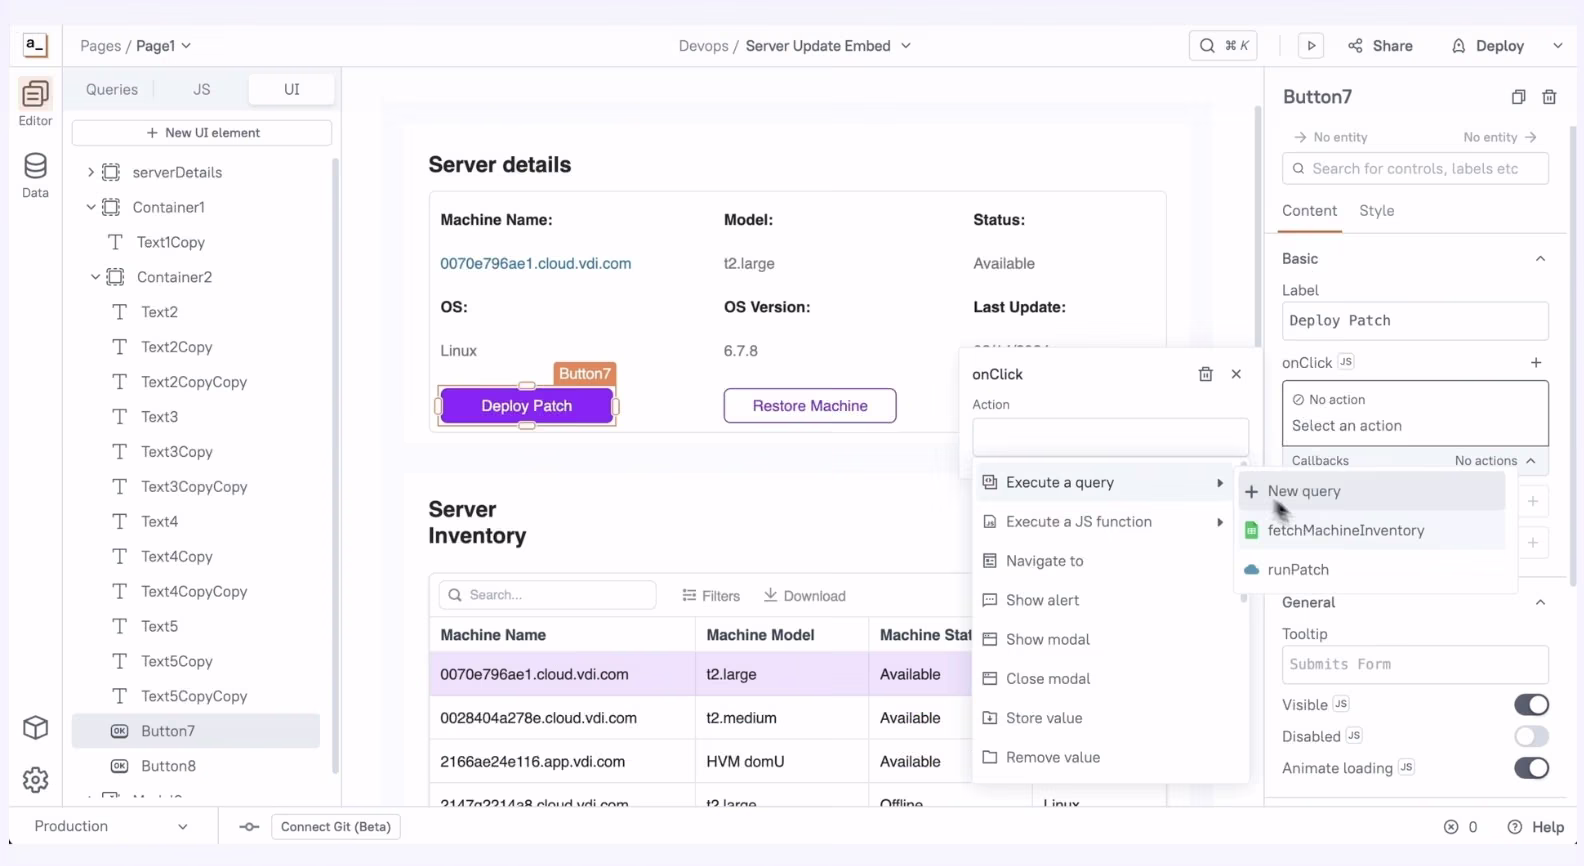The height and width of the screenshot is (866, 1584).
Task: Click the Restore Machine button
Action: [x=810, y=406]
